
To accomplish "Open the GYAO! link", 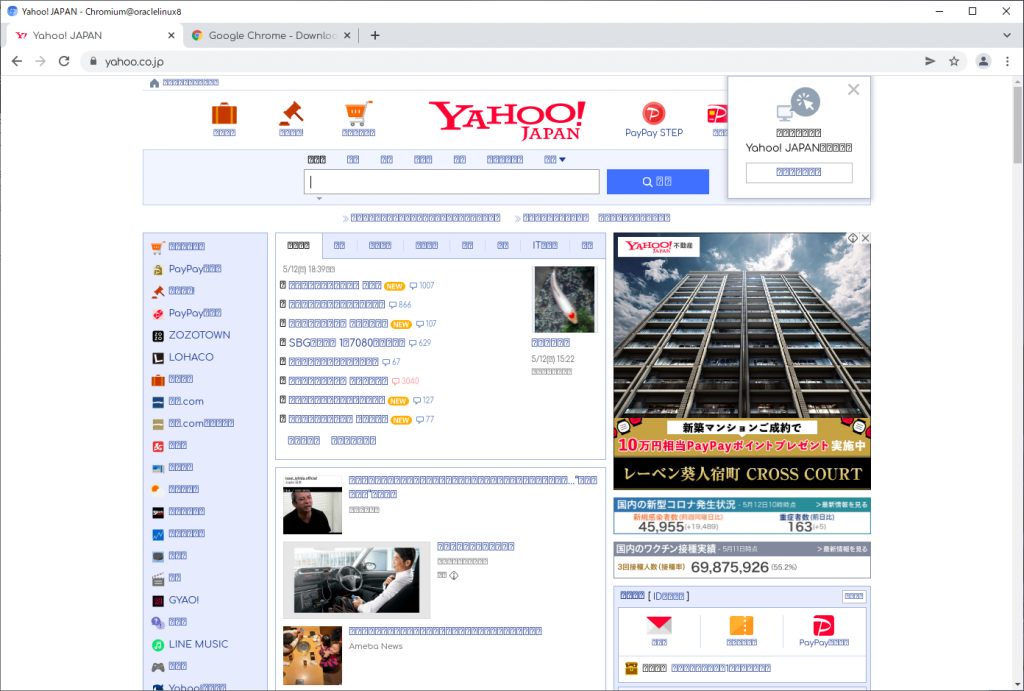I will pyautogui.click(x=184, y=600).
